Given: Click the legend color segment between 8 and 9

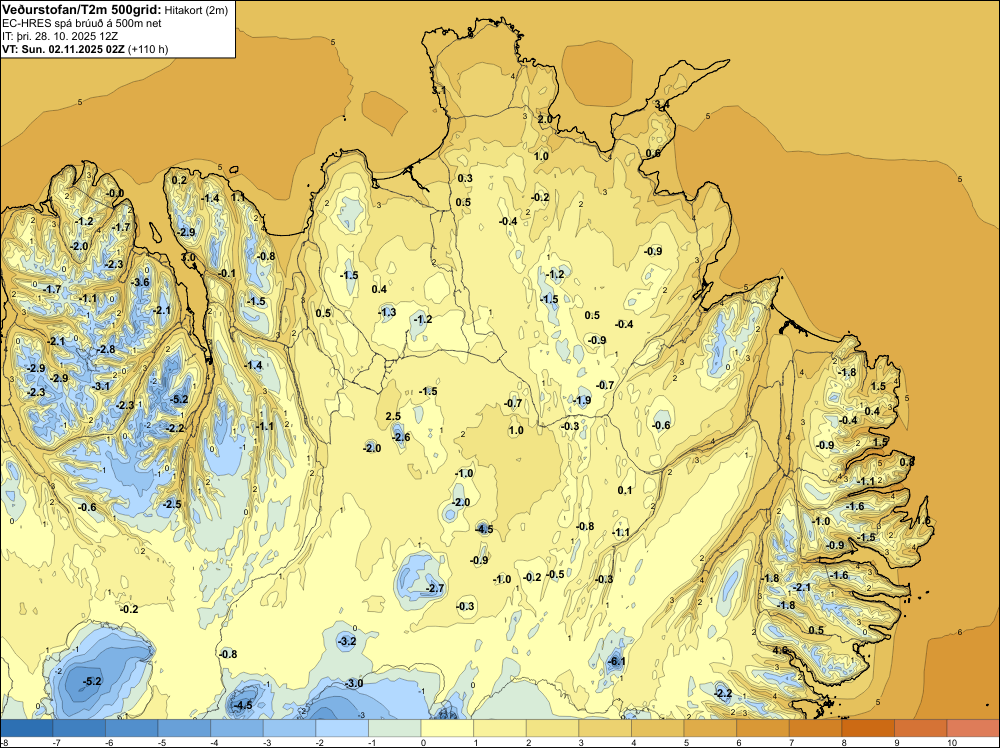Looking at the screenshot, I should (868, 728).
